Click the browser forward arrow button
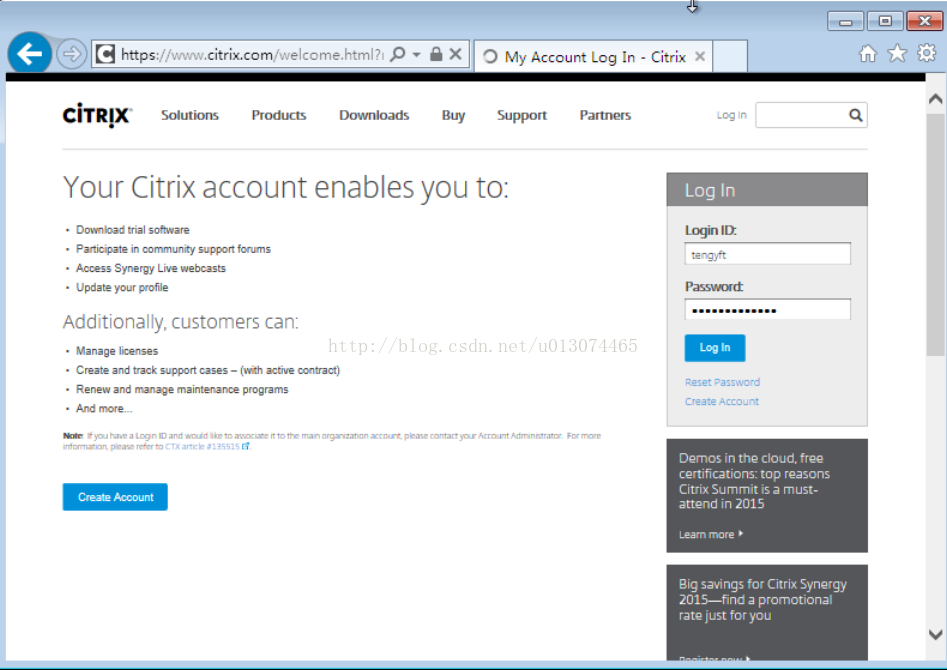This screenshot has height=670, width=947. (70, 54)
